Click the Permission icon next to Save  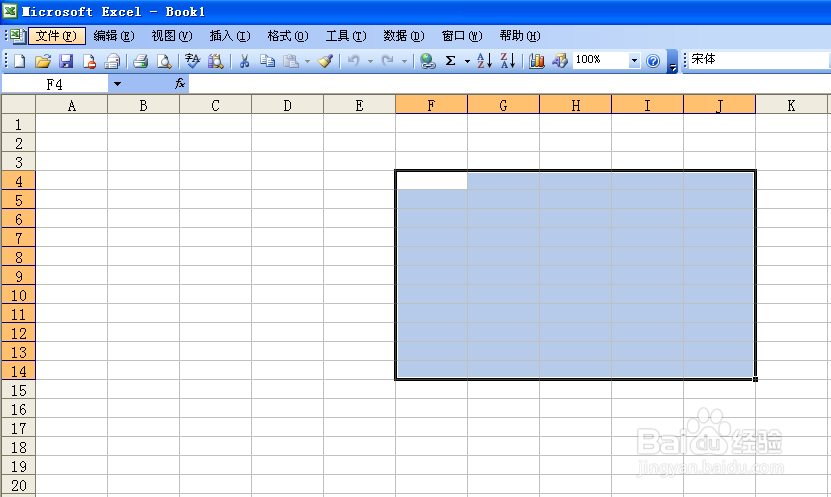[x=89, y=61]
